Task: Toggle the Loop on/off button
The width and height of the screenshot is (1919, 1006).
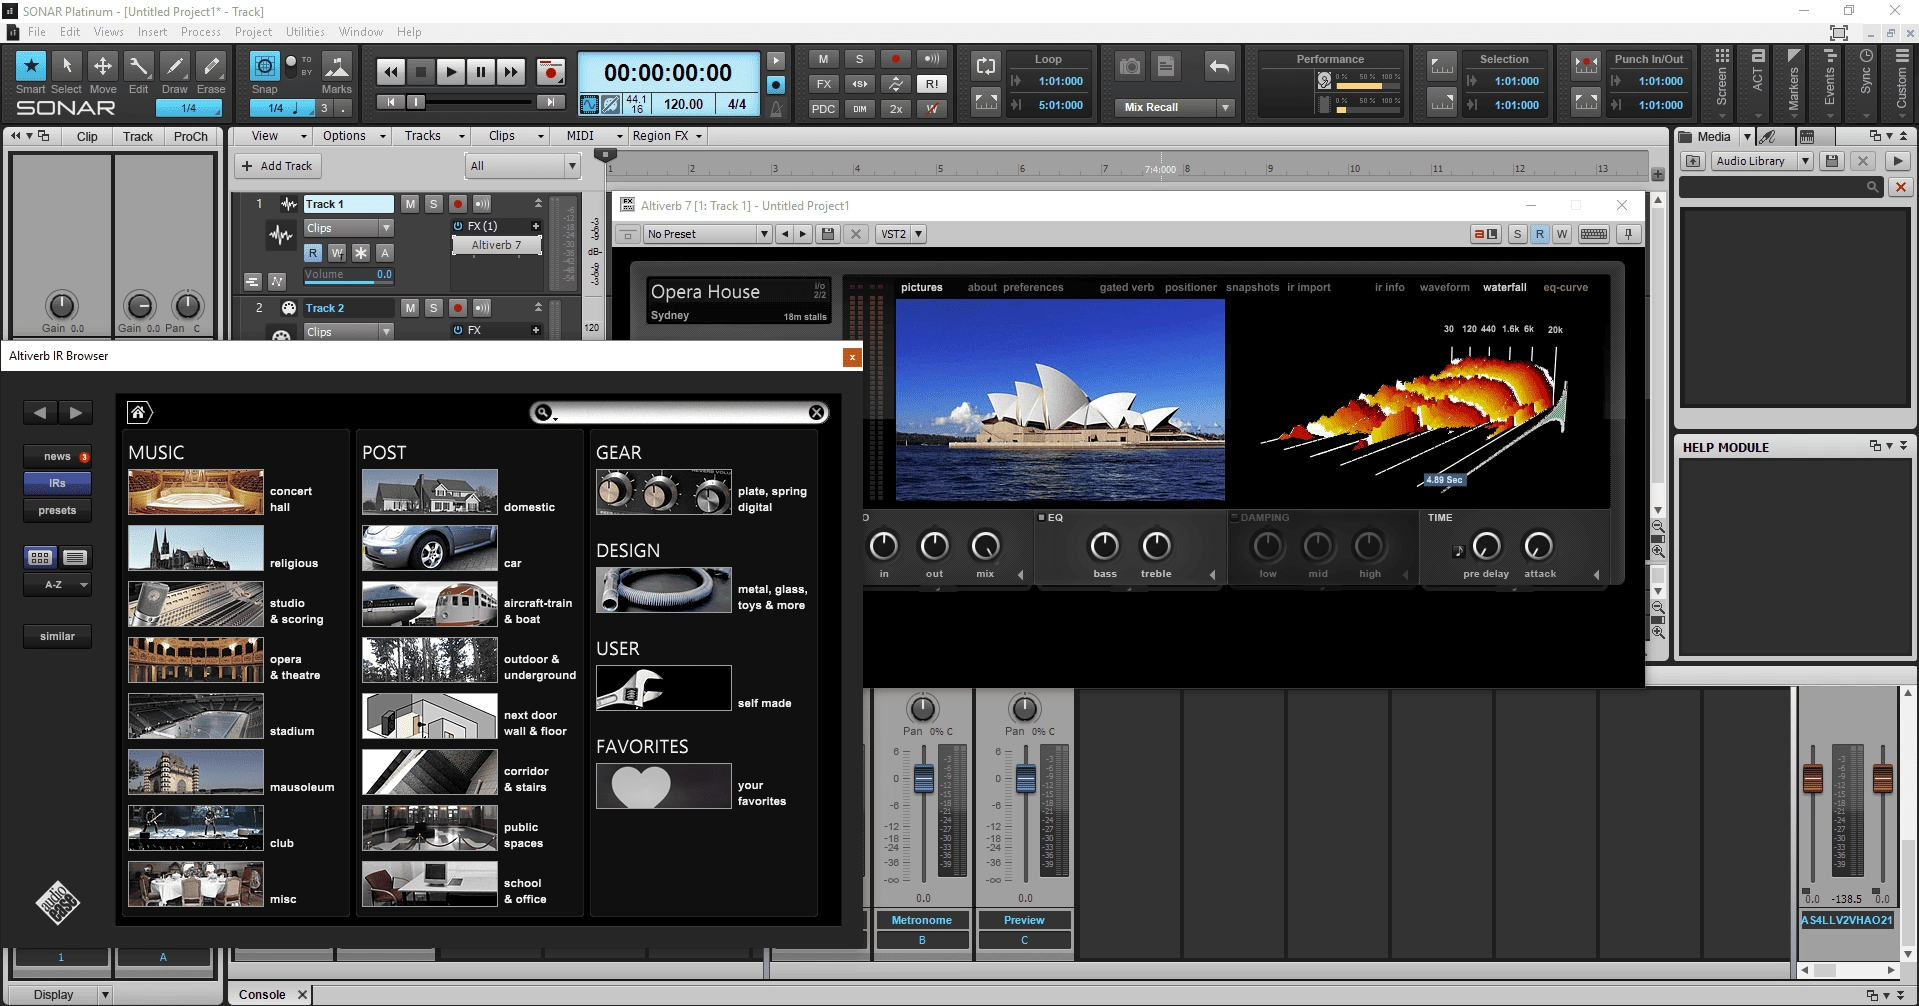Action: click(986, 66)
